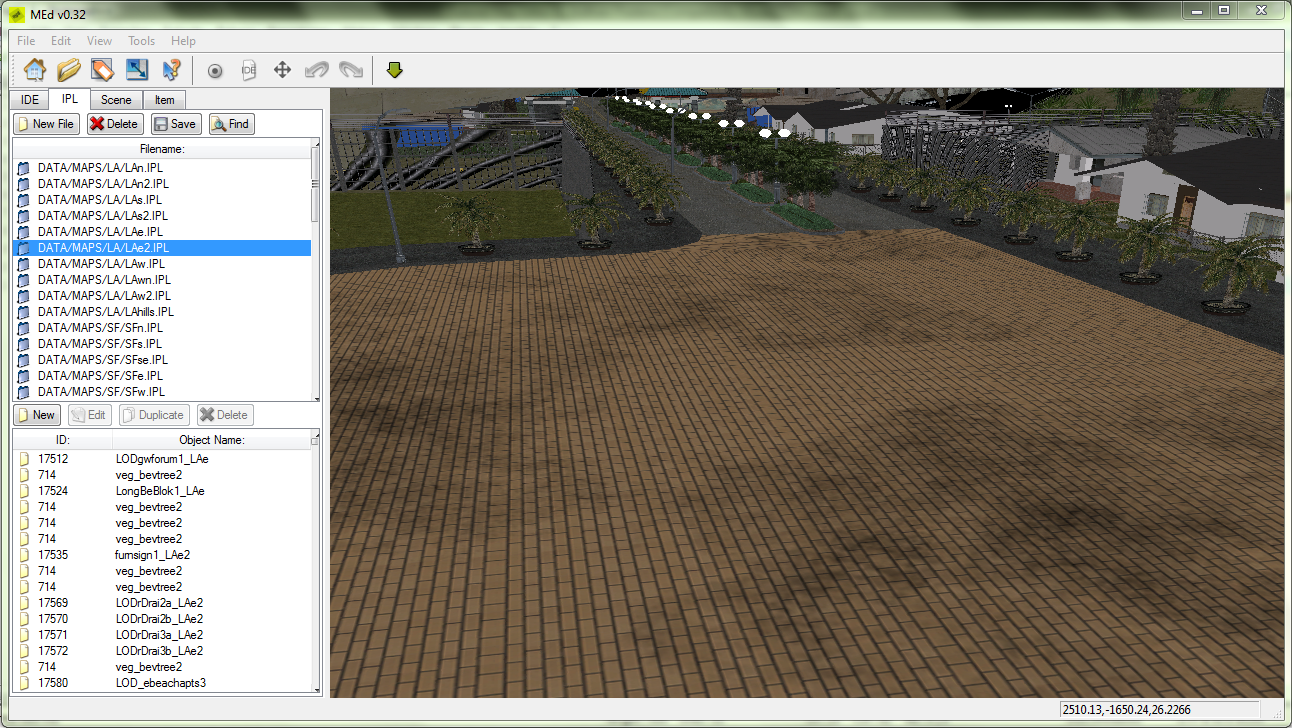Click the file list vertical scrollbar
The width and height of the screenshot is (1292, 728).
click(316, 270)
